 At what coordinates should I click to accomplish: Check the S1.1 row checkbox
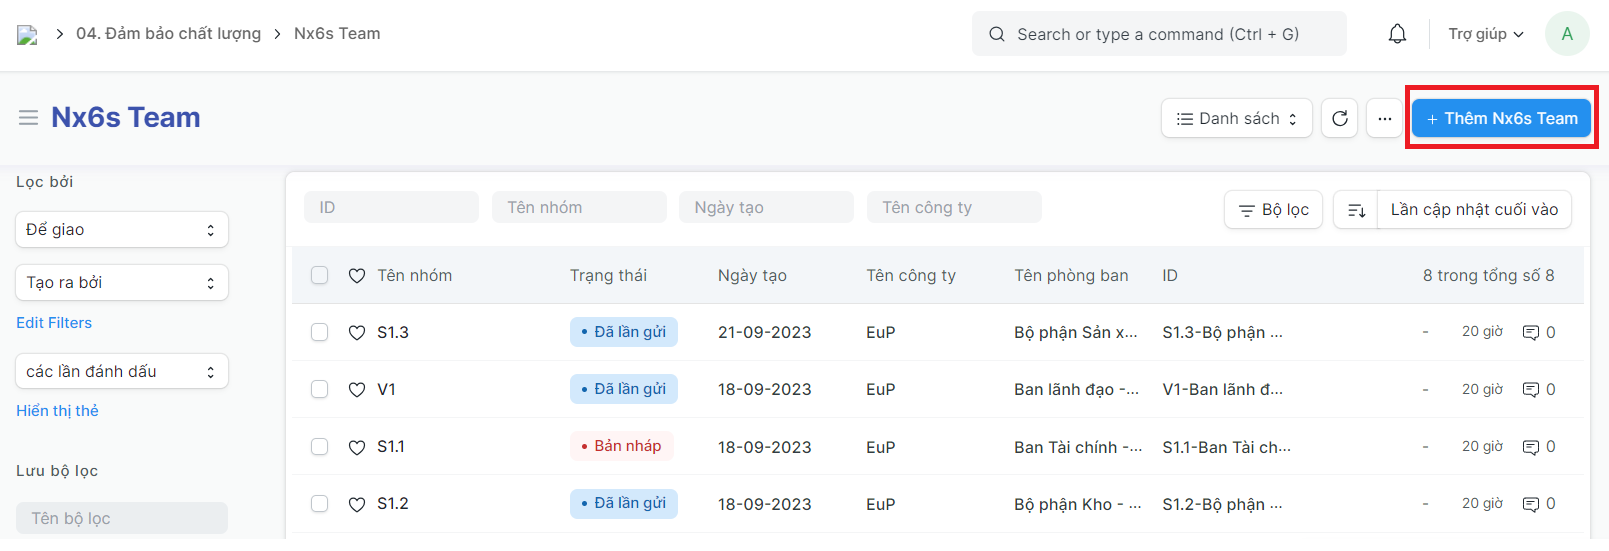click(x=320, y=447)
